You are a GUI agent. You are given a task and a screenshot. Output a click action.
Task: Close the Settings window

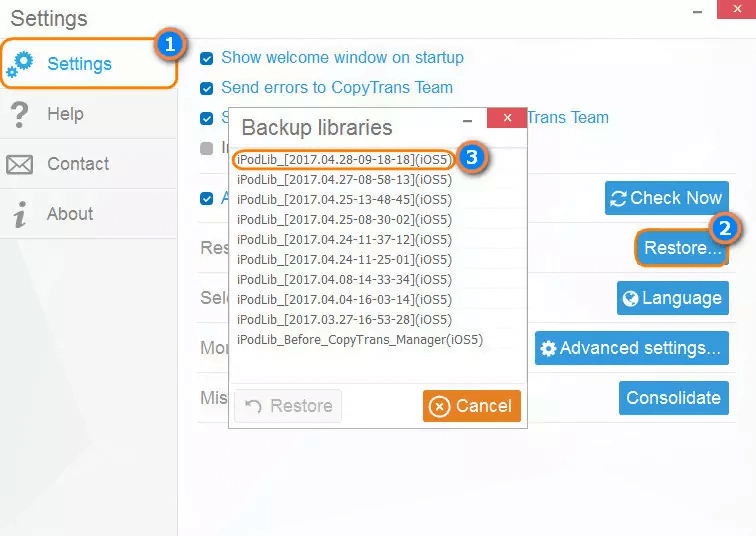tap(737, 9)
